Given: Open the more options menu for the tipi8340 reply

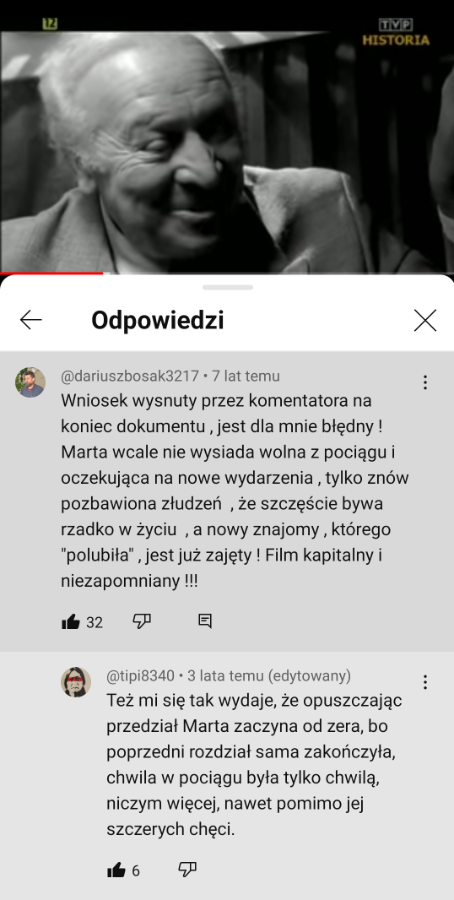Looking at the screenshot, I should pyautogui.click(x=425, y=682).
